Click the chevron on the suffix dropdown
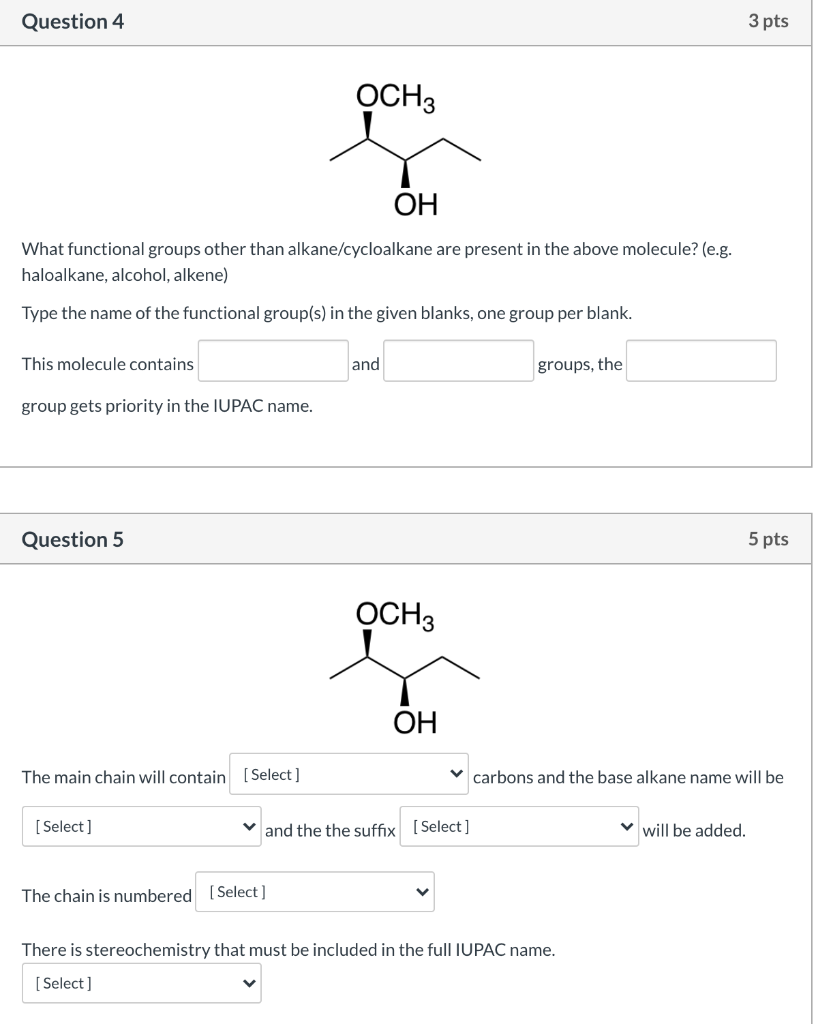This screenshot has height=1024, width=818. (626, 827)
